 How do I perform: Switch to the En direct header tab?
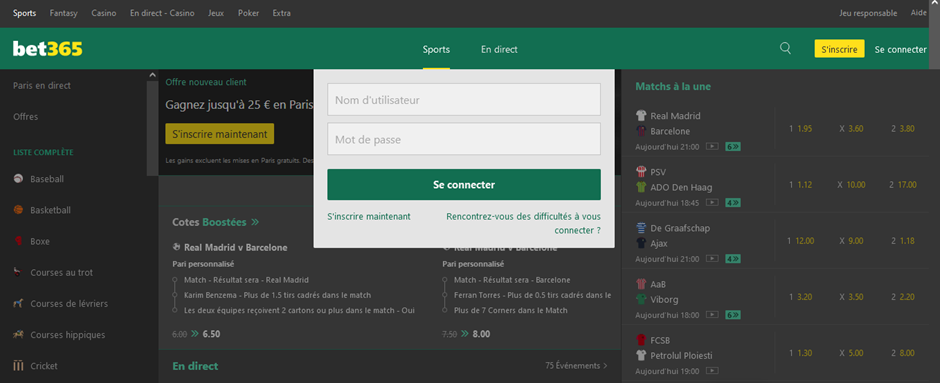(x=499, y=49)
